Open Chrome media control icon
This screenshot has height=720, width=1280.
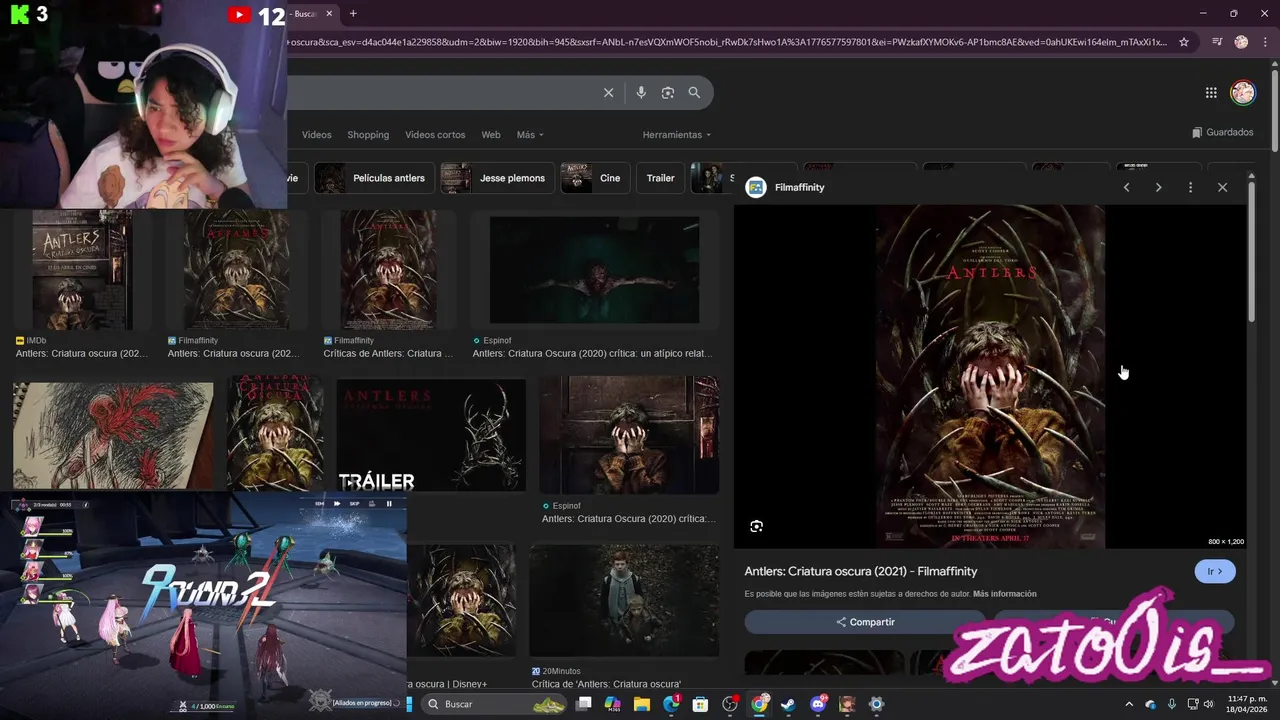(x=1217, y=42)
